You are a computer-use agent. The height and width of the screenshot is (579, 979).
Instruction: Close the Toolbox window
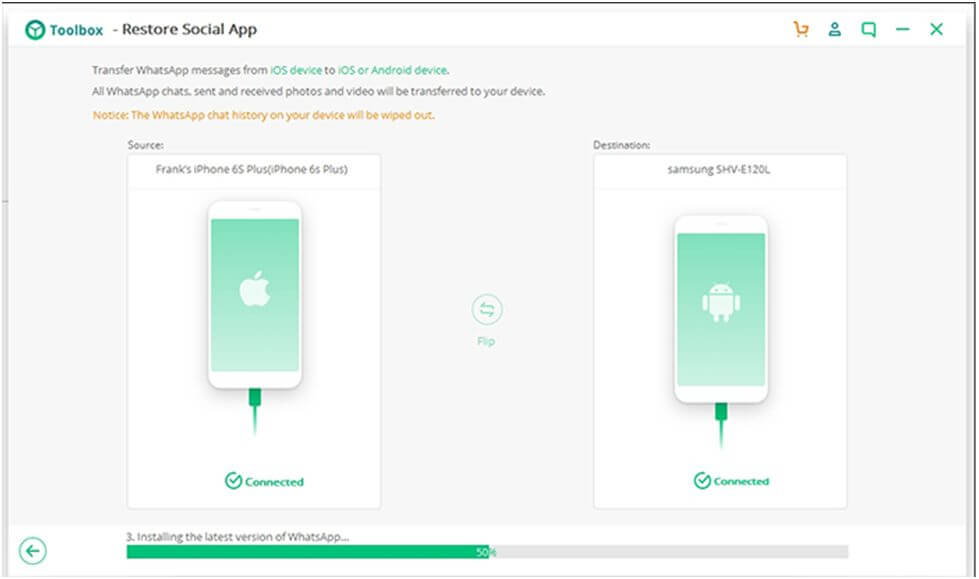936,30
